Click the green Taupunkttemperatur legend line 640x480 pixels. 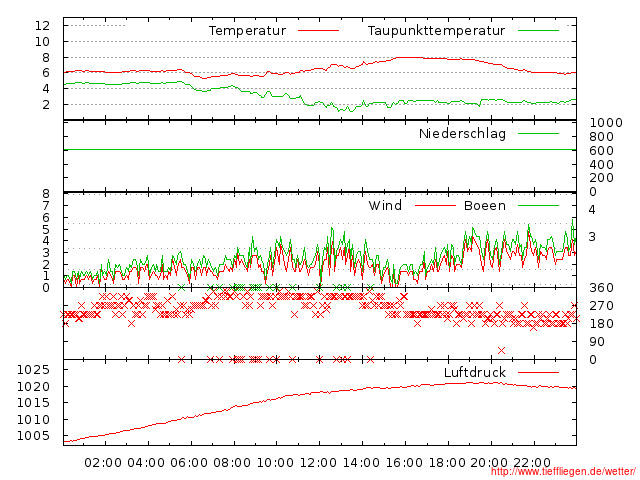pos(538,31)
